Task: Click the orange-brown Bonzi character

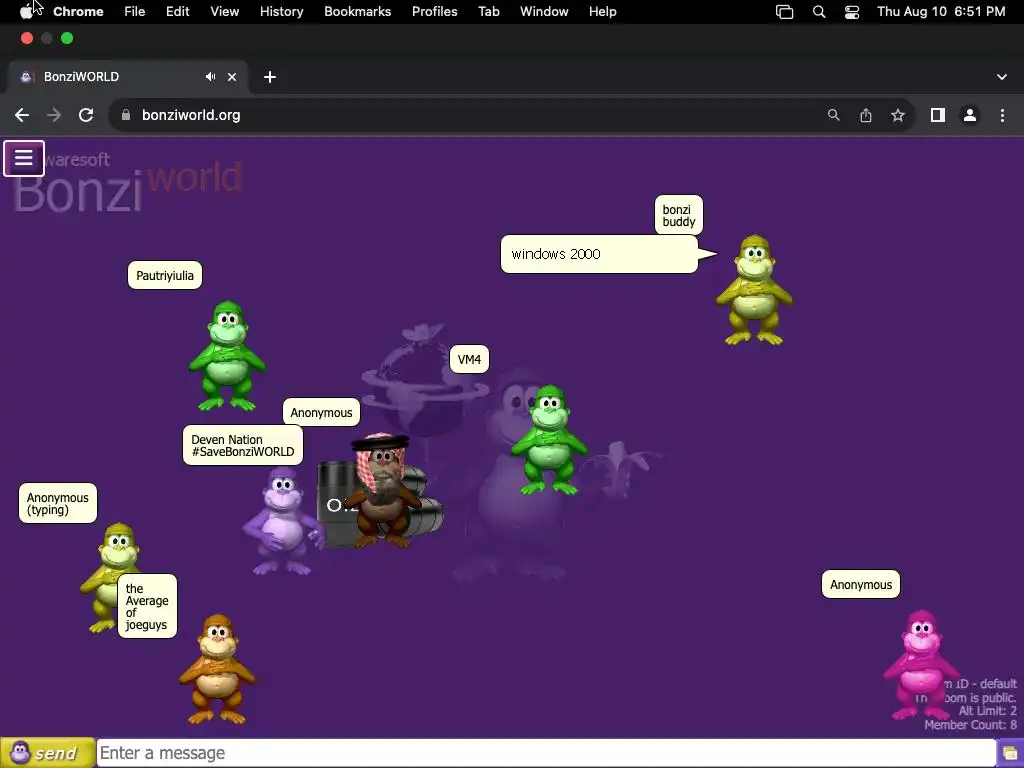Action: (x=217, y=669)
